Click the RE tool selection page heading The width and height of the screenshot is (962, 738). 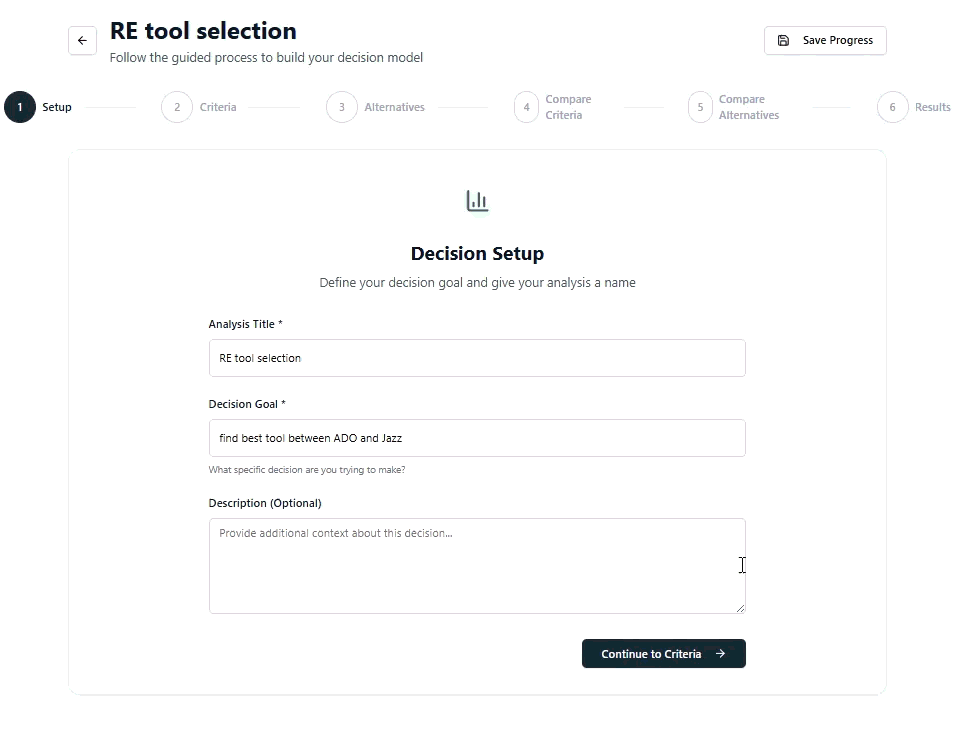pos(203,30)
